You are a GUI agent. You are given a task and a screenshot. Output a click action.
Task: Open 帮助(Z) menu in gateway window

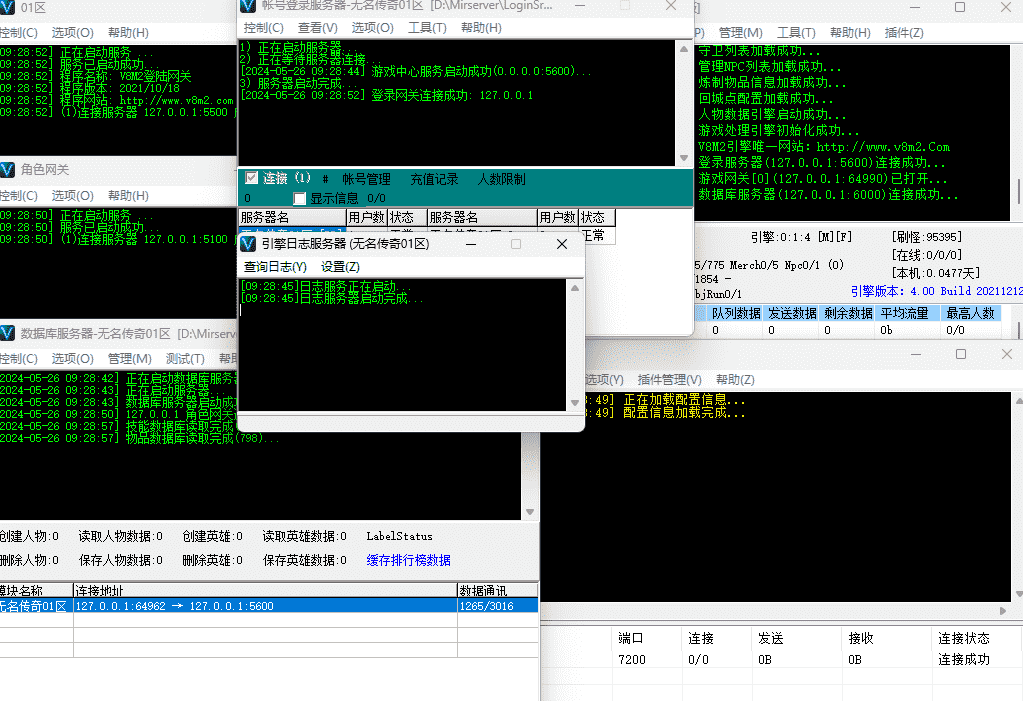click(735, 380)
